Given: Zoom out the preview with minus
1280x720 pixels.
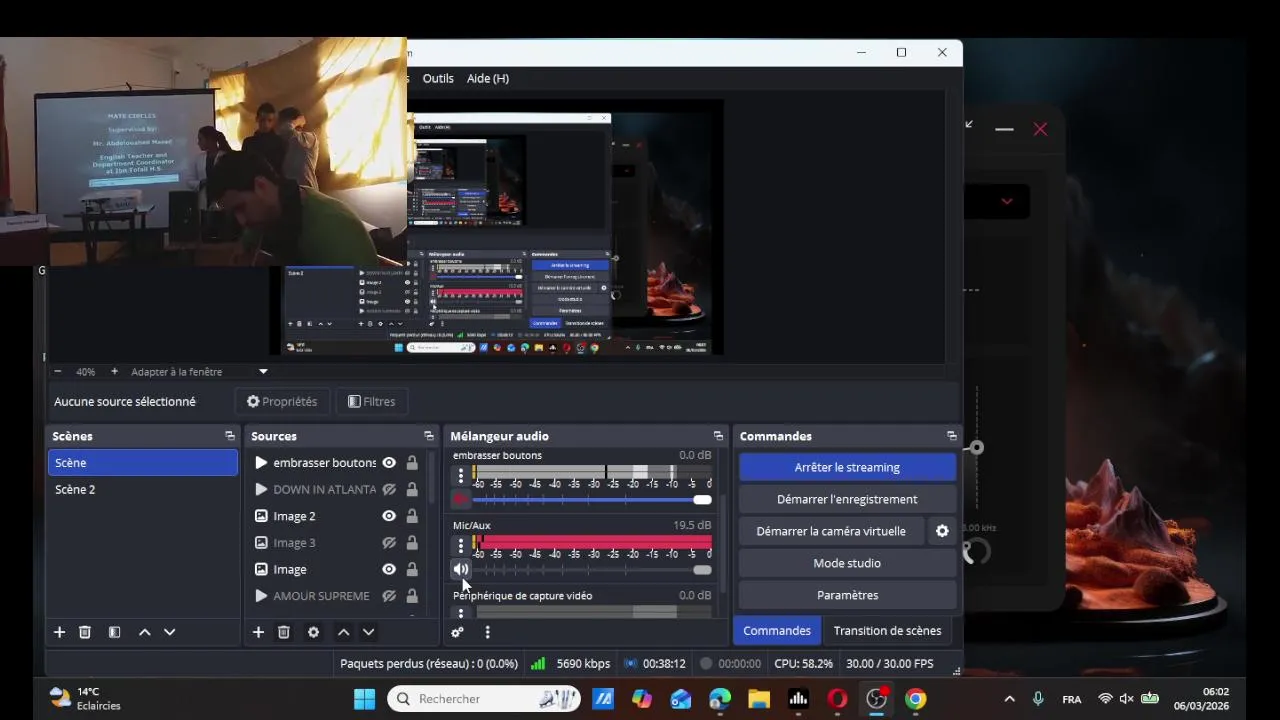Looking at the screenshot, I should [x=57, y=371].
